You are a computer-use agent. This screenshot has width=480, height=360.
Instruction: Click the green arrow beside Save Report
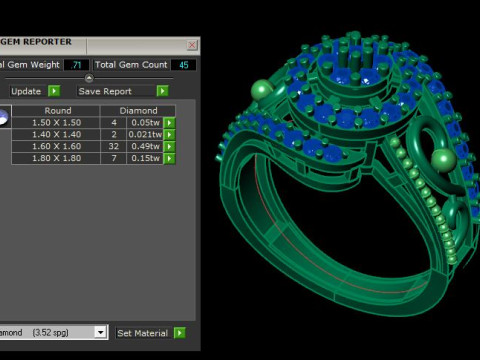pos(162,91)
